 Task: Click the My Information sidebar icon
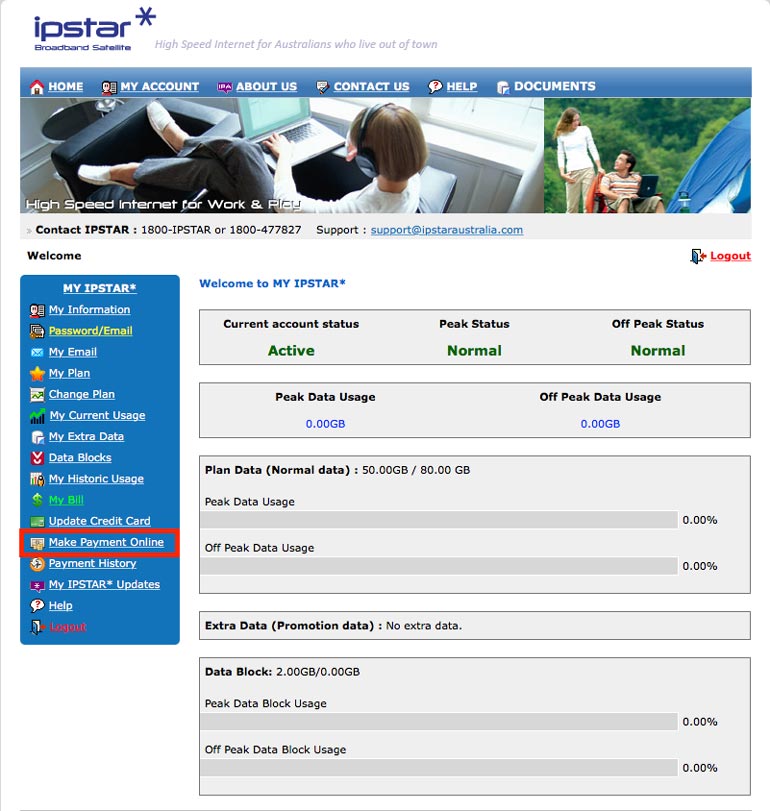(x=37, y=310)
